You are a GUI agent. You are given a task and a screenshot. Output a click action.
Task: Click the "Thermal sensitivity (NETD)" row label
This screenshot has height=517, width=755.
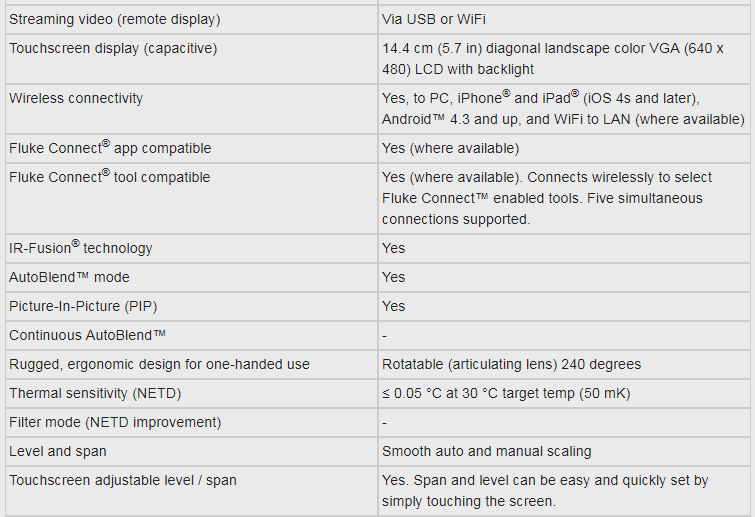(x=95, y=393)
